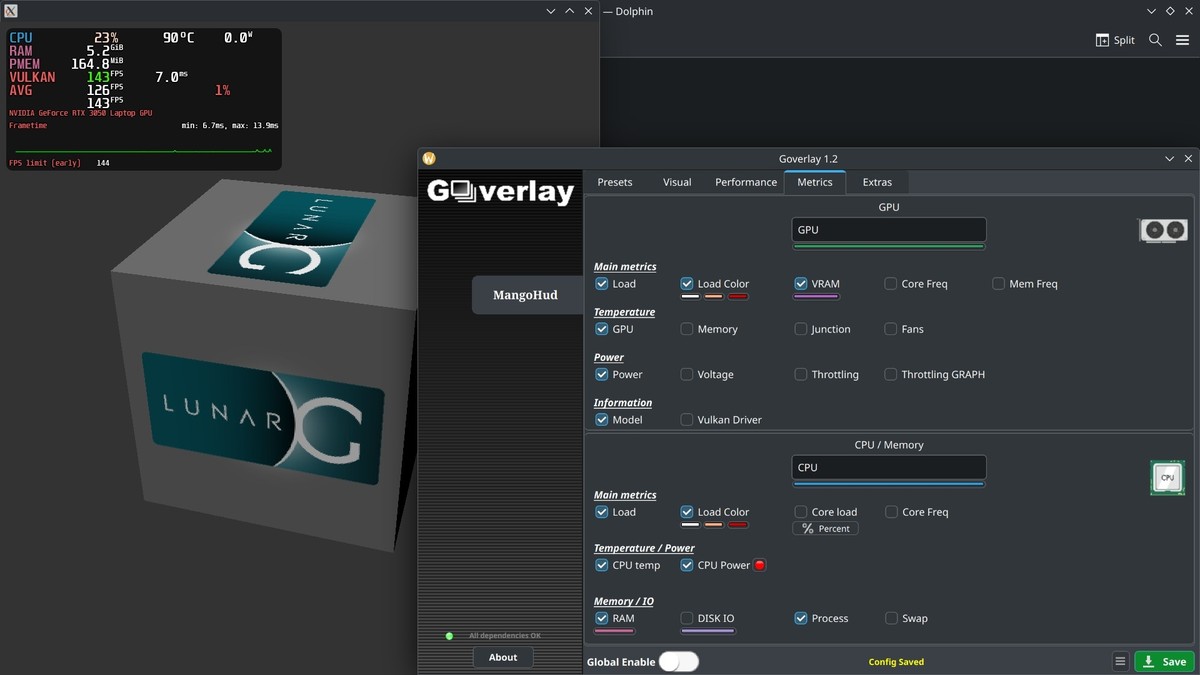Collapse the Goverlay window using title bar chevron
The width and height of the screenshot is (1200, 675).
1170,159
